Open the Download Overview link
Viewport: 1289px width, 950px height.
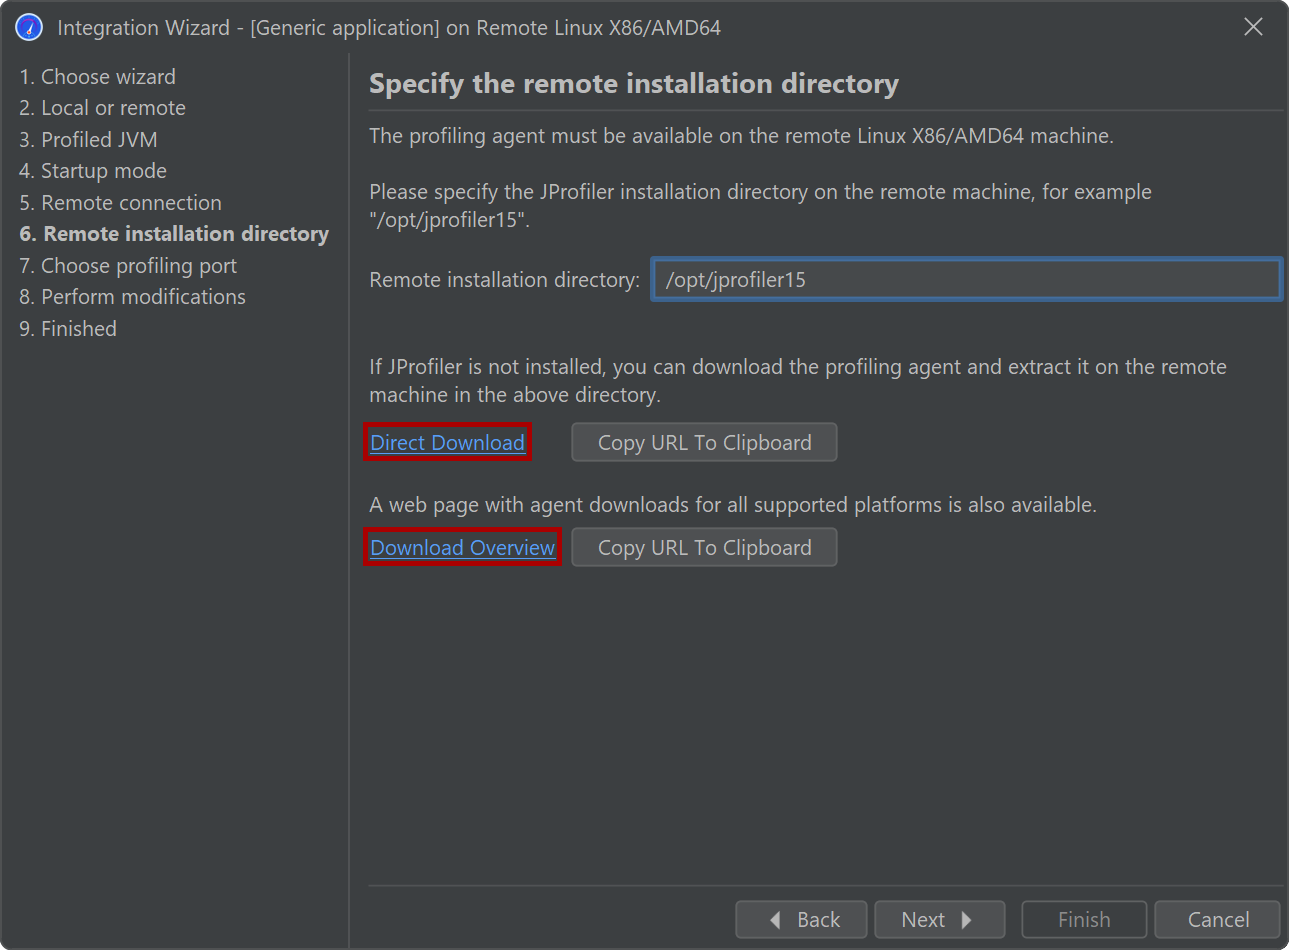[462, 547]
